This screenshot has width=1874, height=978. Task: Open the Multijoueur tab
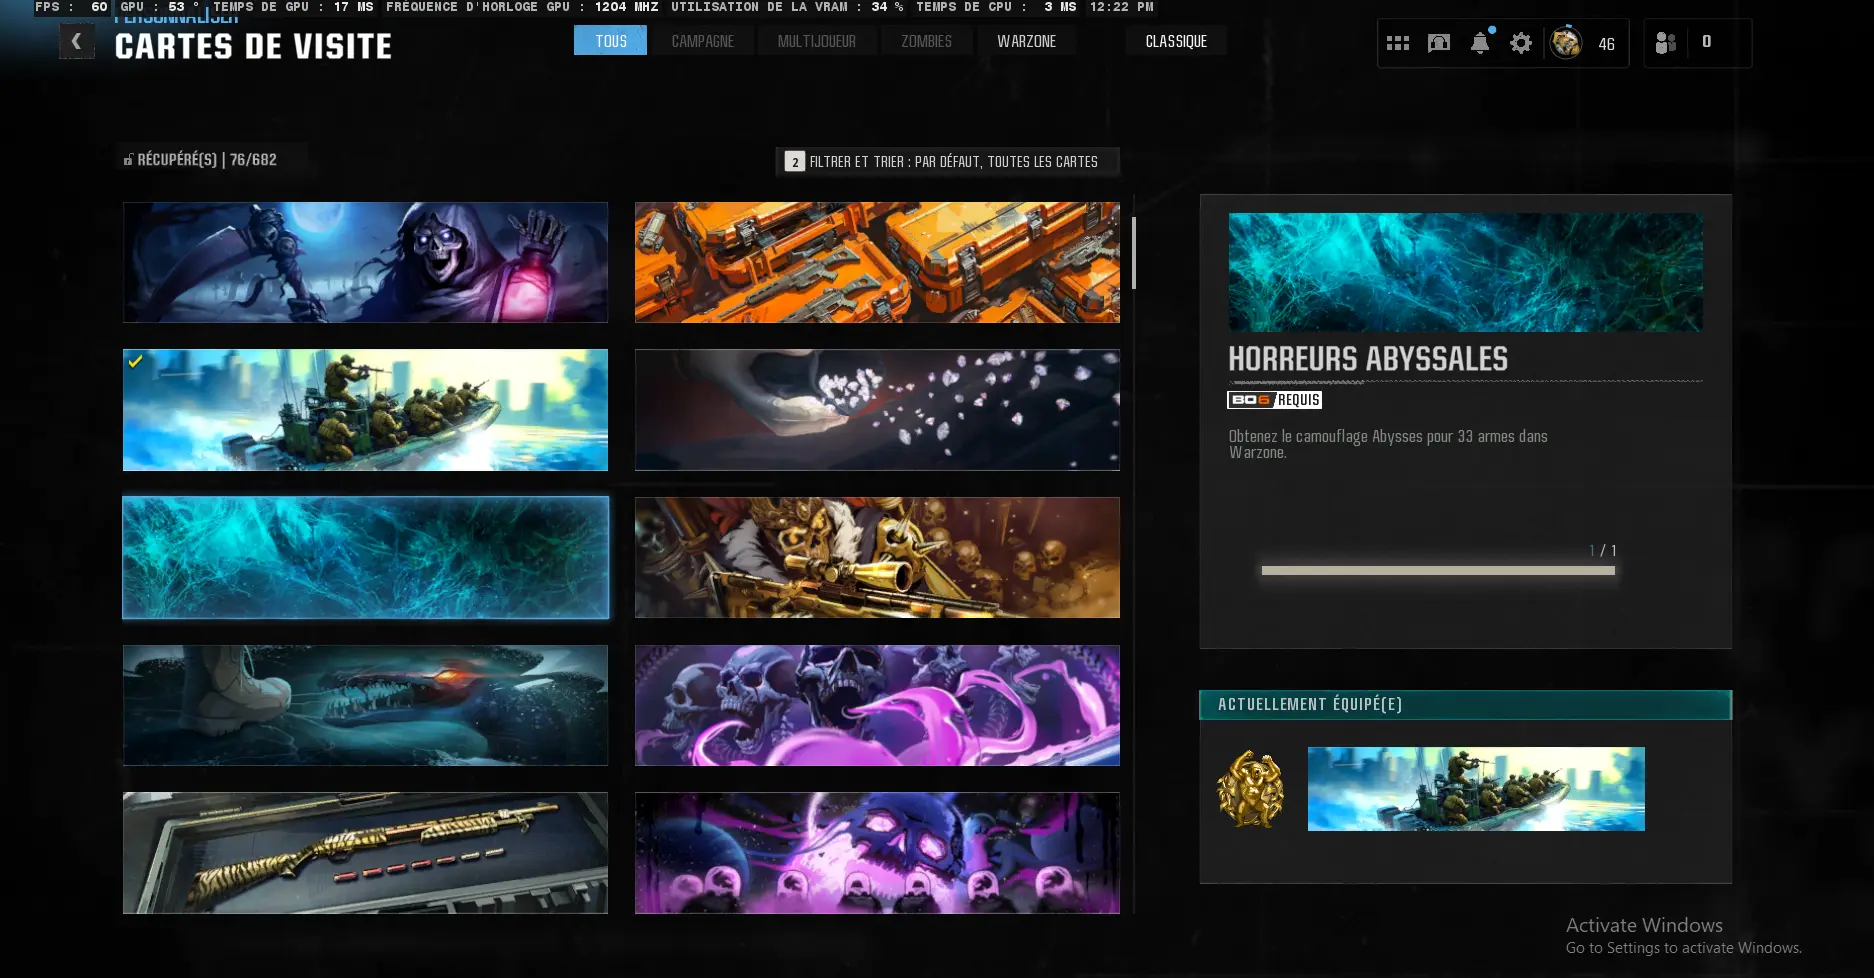tap(816, 41)
